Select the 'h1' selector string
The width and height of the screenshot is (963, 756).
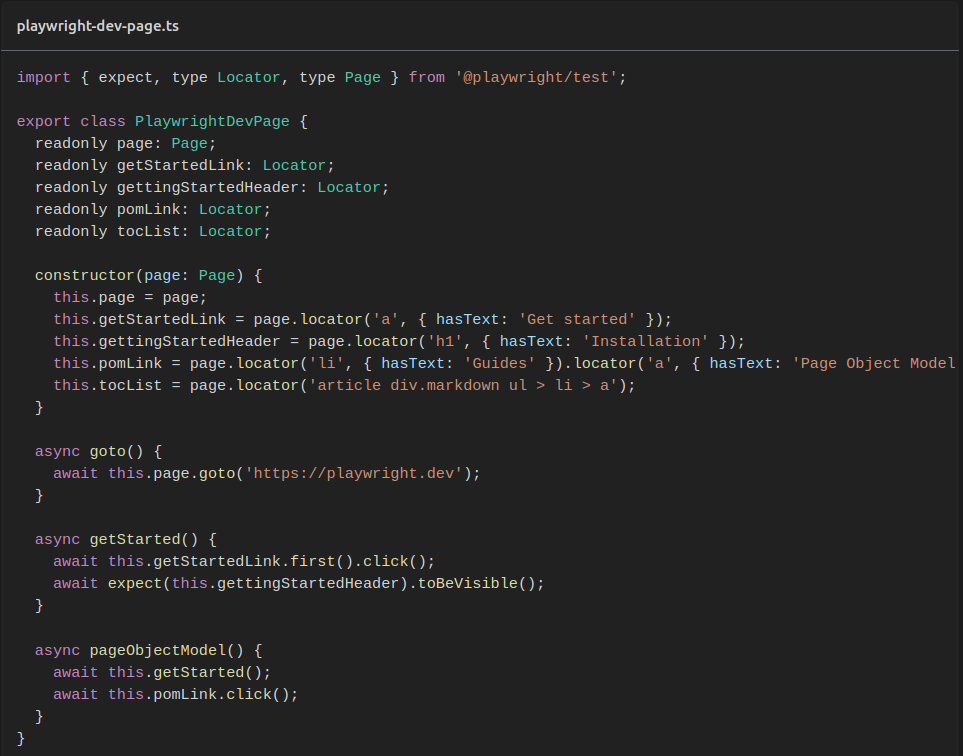pyautogui.click(x=445, y=342)
